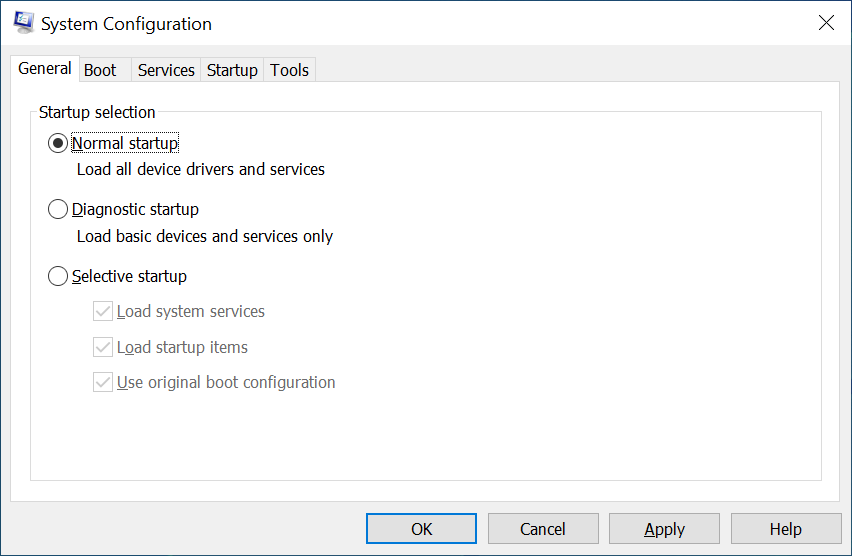Image resolution: width=852 pixels, height=556 pixels.
Task: Select the Normal startup radio button
Action: pyautogui.click(x=58, y=144)
